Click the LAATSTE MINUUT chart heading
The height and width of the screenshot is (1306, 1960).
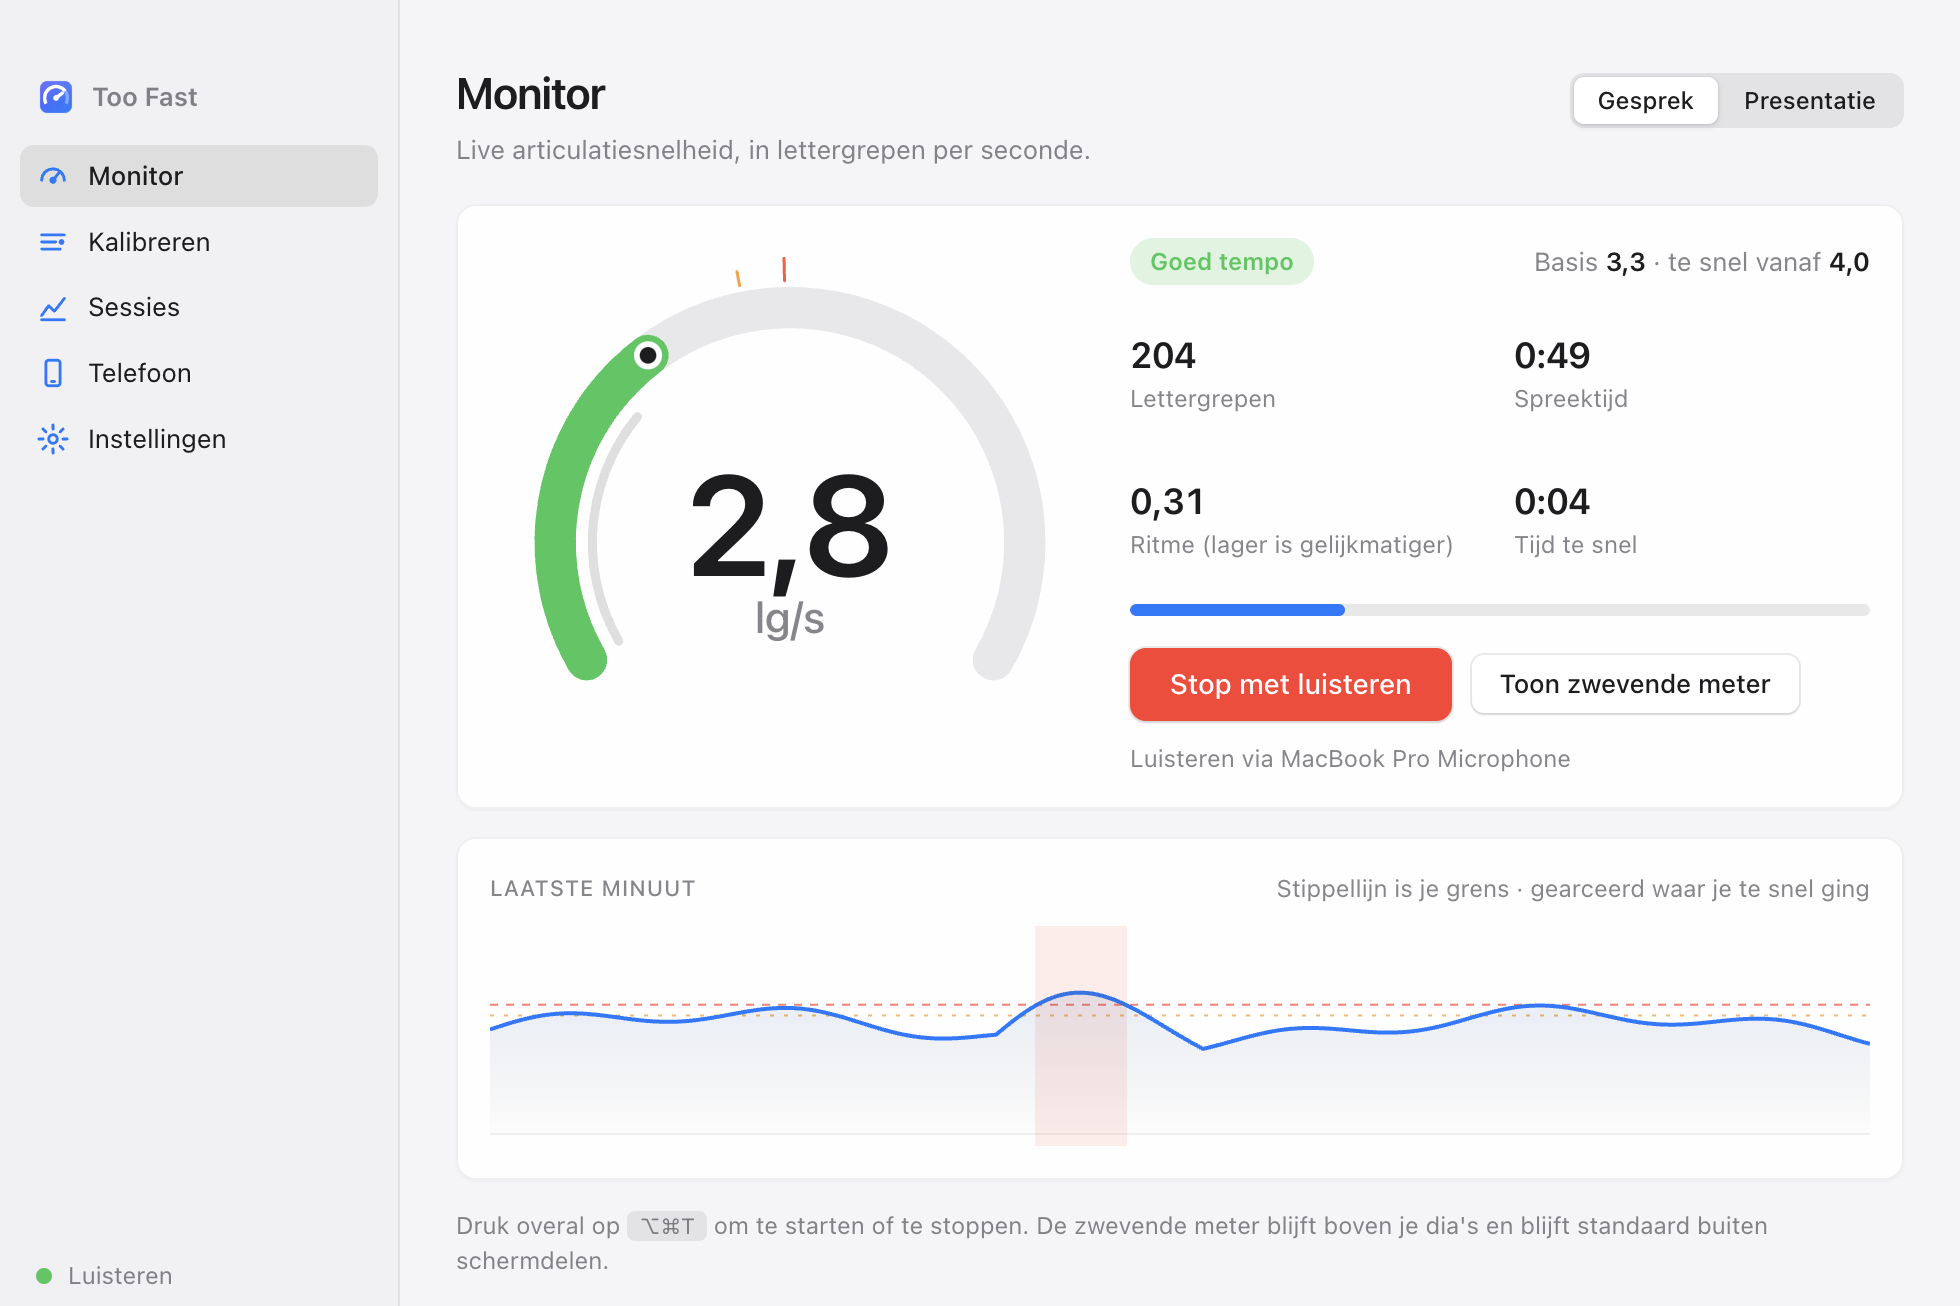coord(593,889)
